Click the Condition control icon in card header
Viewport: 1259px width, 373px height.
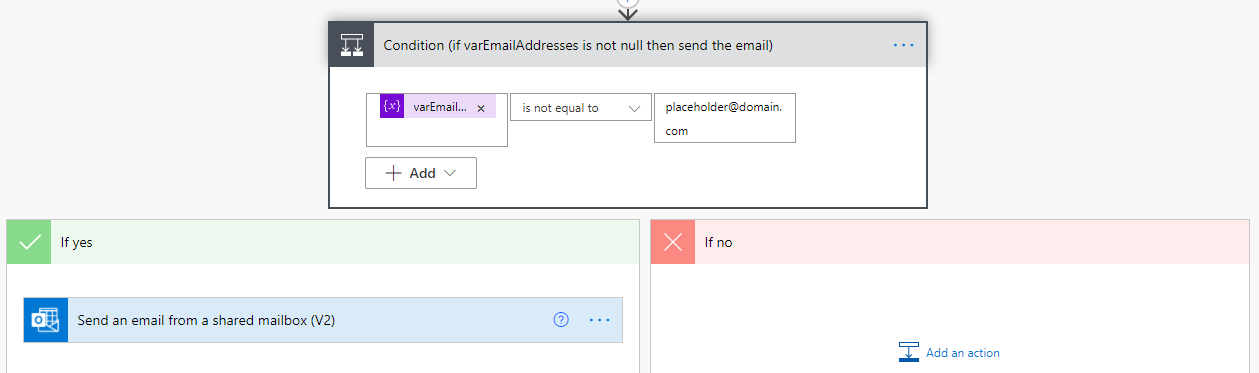pos(352,45)
